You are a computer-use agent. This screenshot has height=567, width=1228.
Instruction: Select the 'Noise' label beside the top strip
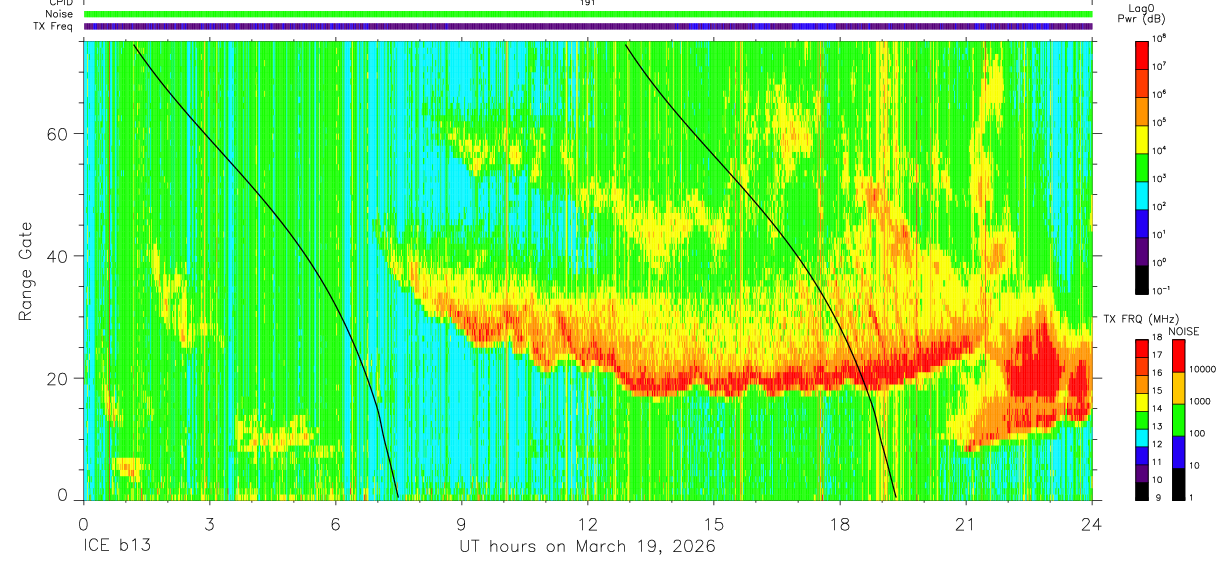point(58,14)
